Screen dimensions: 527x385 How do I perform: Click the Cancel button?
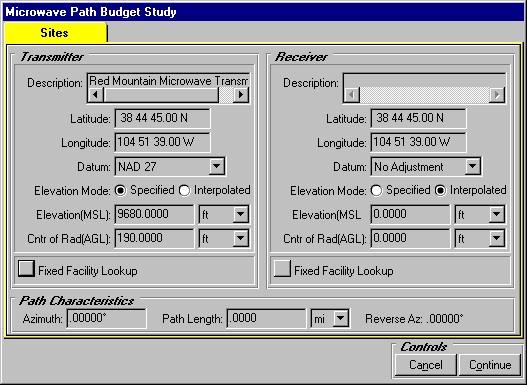[425, 365]
